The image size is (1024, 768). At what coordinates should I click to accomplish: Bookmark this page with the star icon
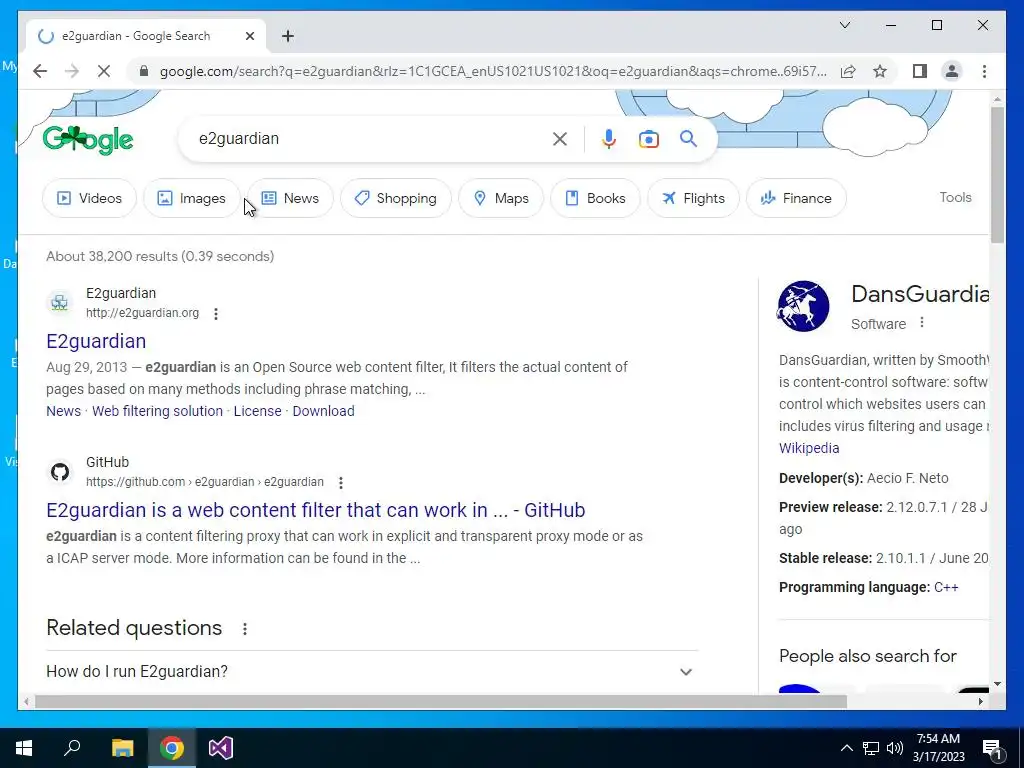click(x=880, y=71)
